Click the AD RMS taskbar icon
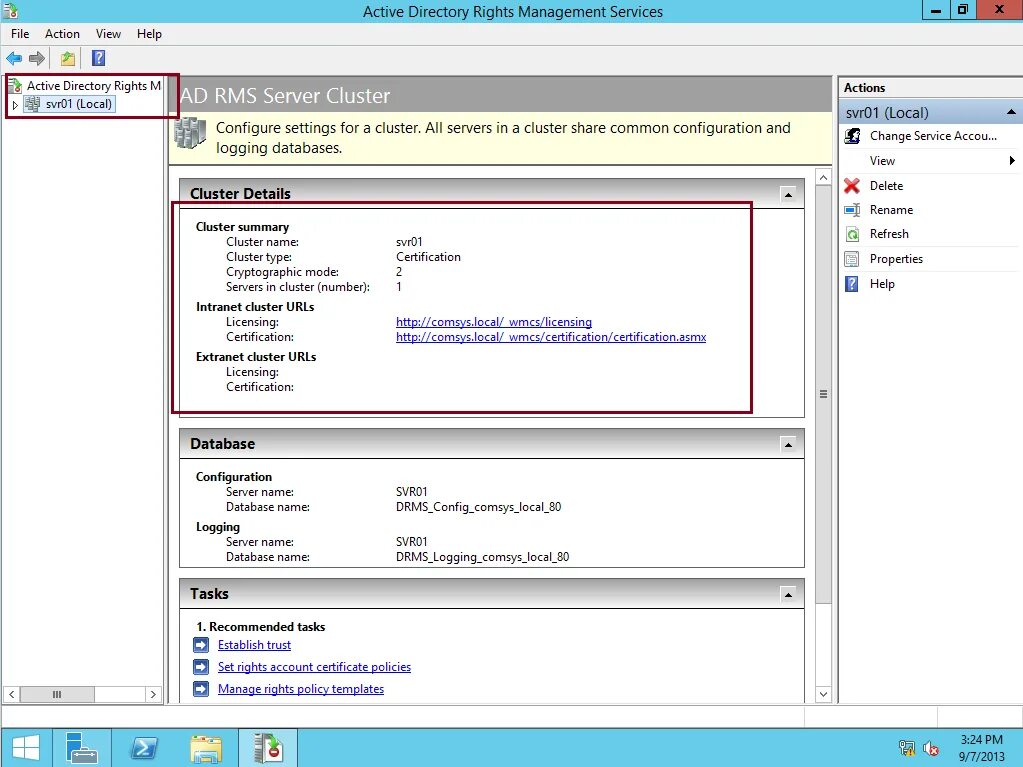Screen dimensions: 1023x767 point(268,747)
